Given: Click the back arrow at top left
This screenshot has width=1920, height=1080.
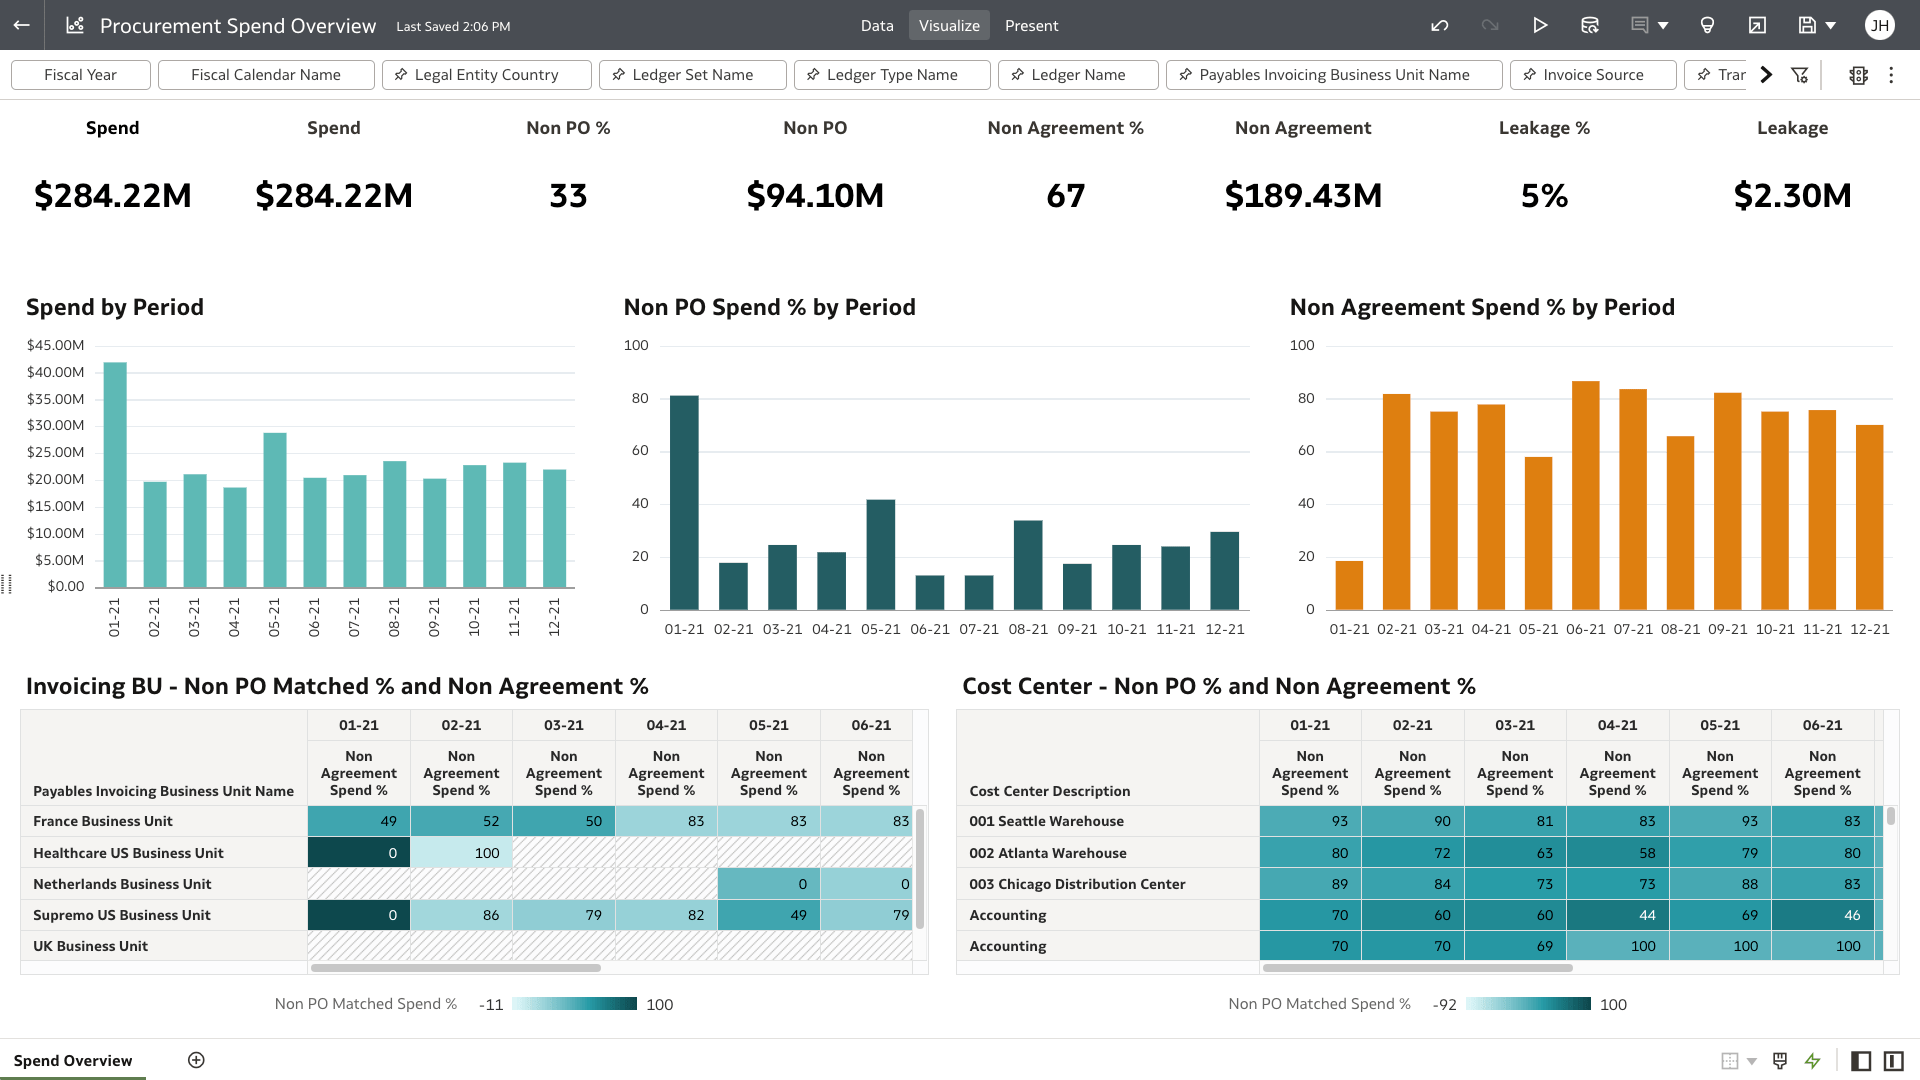Looking at the screenshot, I should 21,25.
